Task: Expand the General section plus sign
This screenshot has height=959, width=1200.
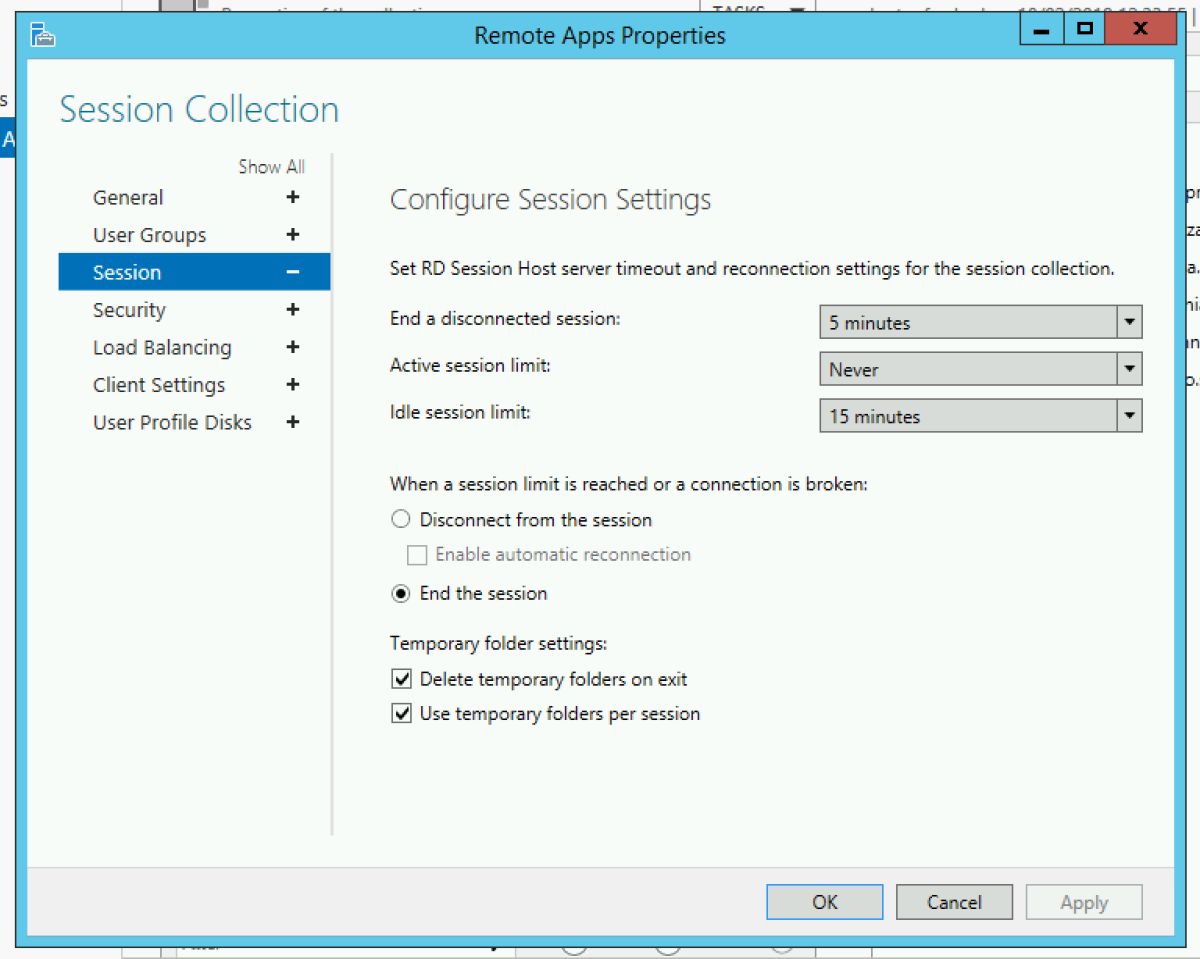Action: 293,198
